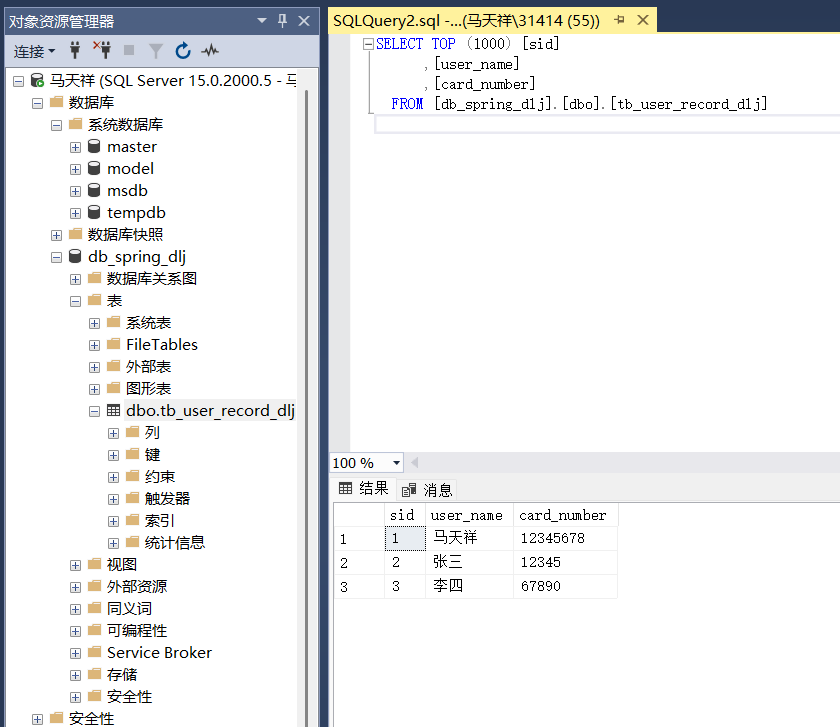Expand the tempdb database node
The width and height of the screenshot is (840, 727).
click(x=75, y=213)
